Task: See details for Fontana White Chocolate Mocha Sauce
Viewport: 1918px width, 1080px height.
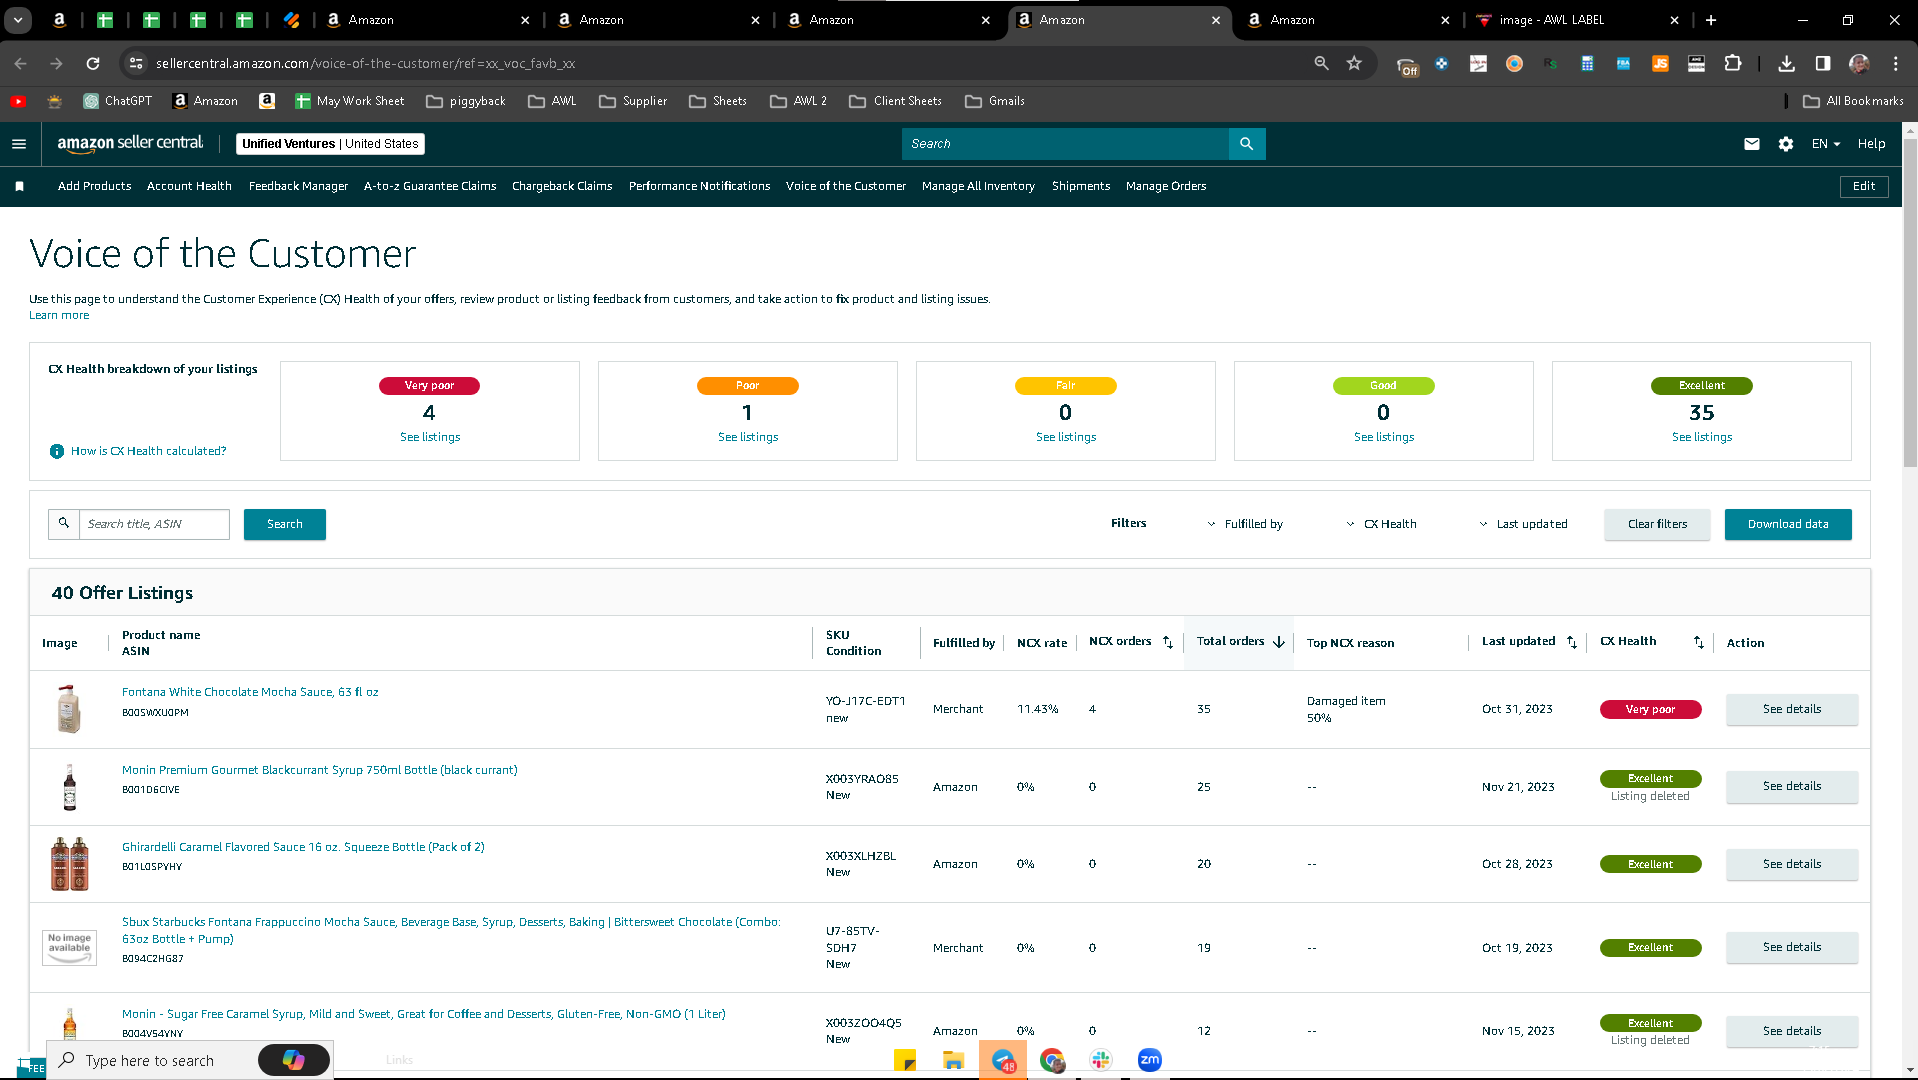Action: [x=1792, y=709]
